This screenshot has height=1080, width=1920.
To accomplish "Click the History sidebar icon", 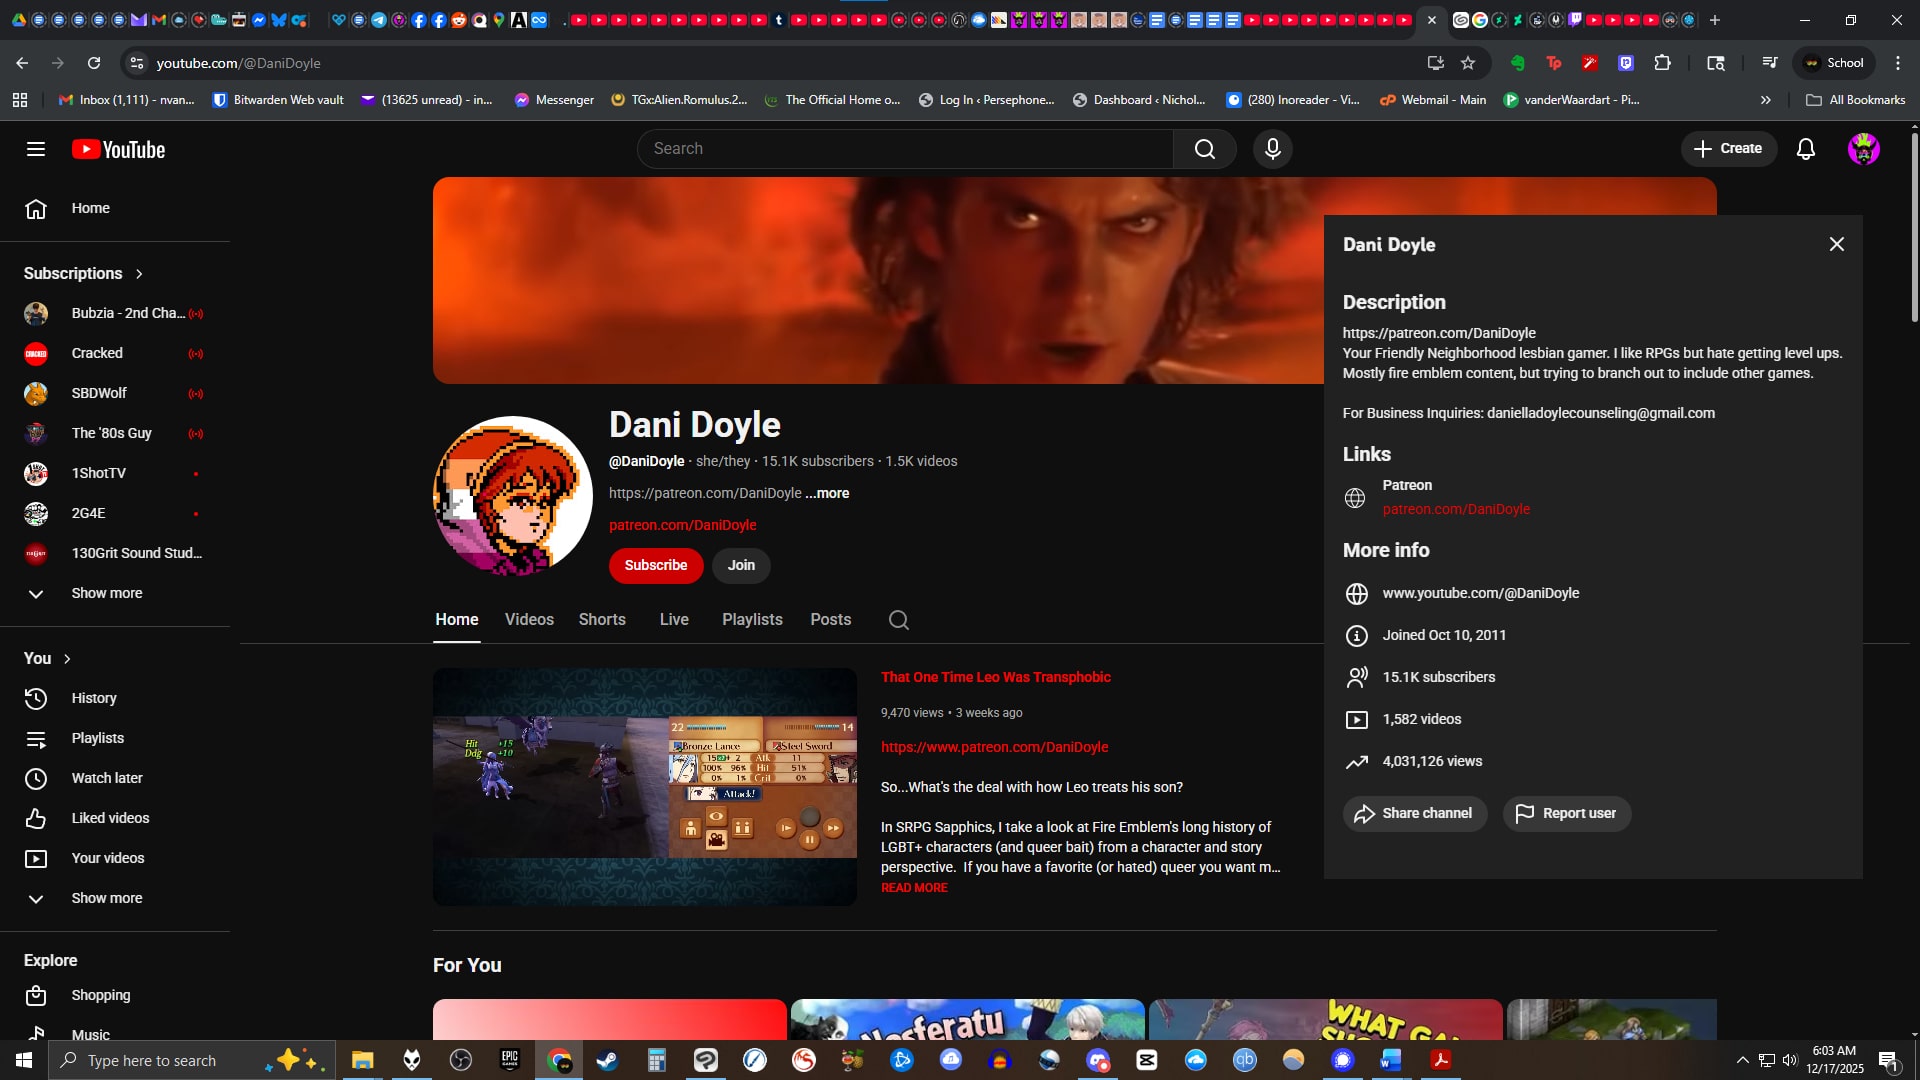I will 36,698.
